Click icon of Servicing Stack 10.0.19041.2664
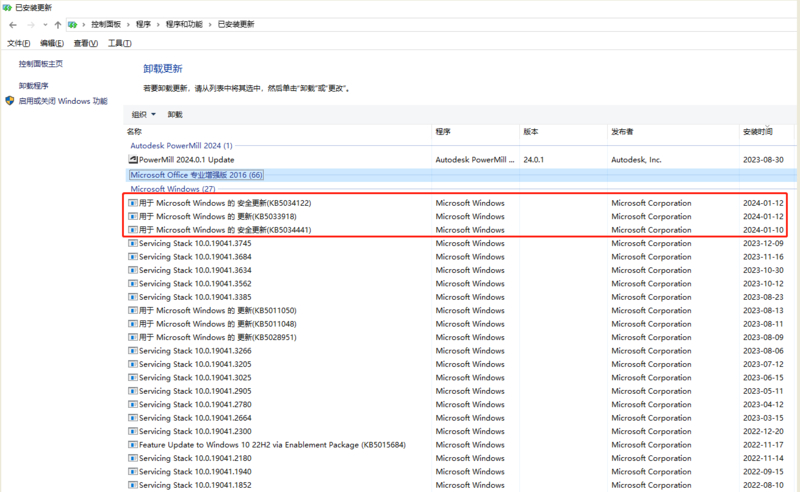Image resolution: width=800 pixels, height=492 pixels. pyautogui.click(x=133, y=418)
